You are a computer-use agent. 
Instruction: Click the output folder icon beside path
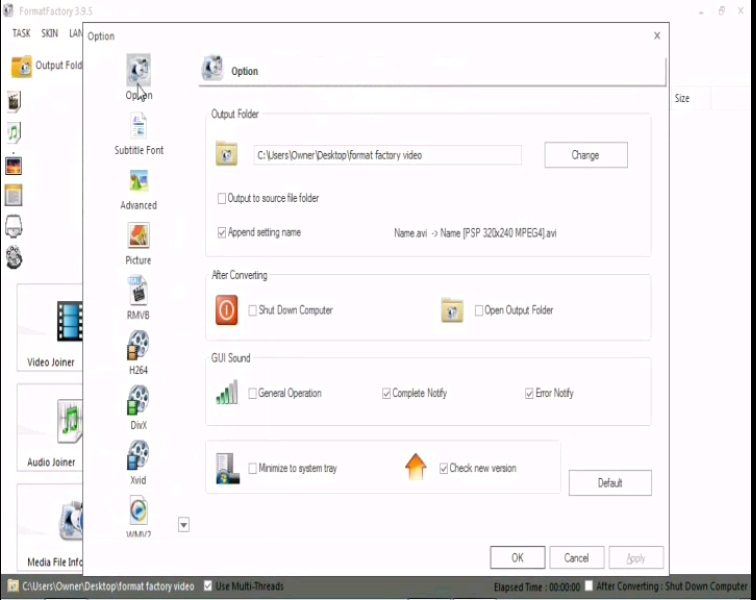(227, 154)
